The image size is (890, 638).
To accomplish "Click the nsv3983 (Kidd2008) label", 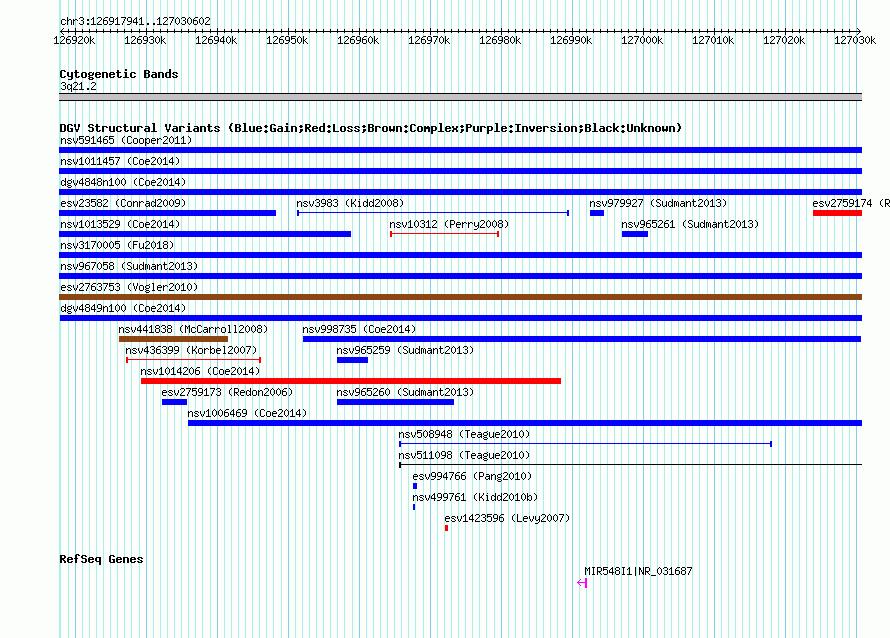I will 350,203.
